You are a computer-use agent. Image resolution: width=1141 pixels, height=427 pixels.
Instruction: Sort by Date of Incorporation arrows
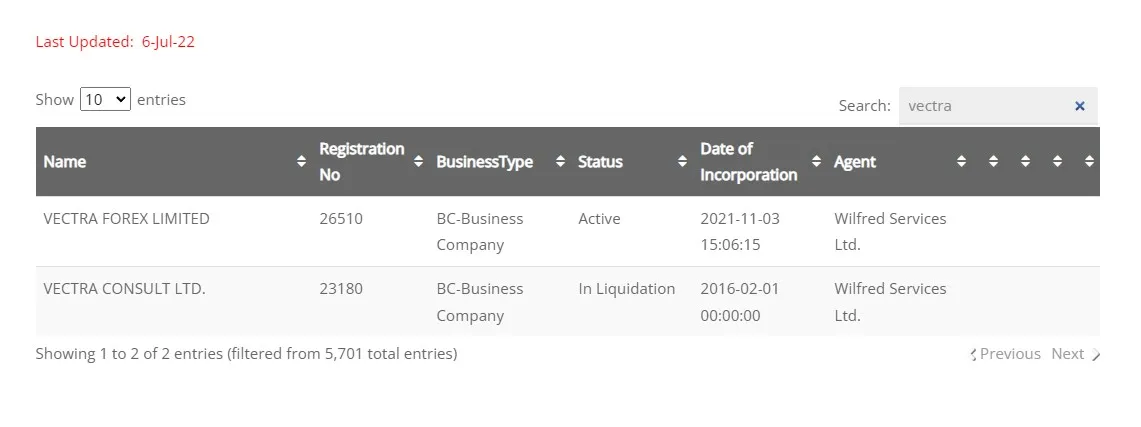tap(816, 161)
